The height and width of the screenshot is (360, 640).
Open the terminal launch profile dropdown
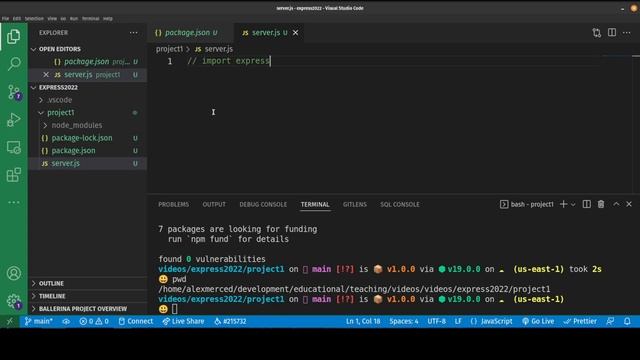[573, 204]
